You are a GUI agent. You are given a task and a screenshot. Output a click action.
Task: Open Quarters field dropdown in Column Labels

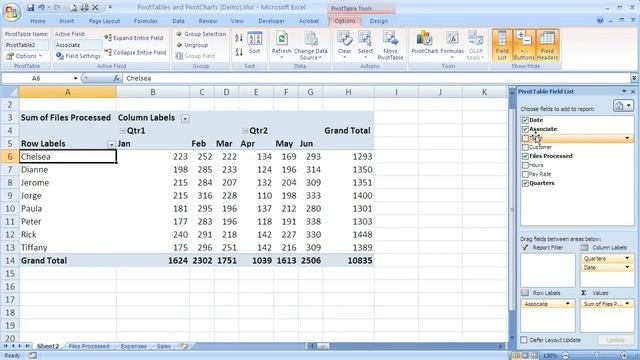click(x=627, y=258)
